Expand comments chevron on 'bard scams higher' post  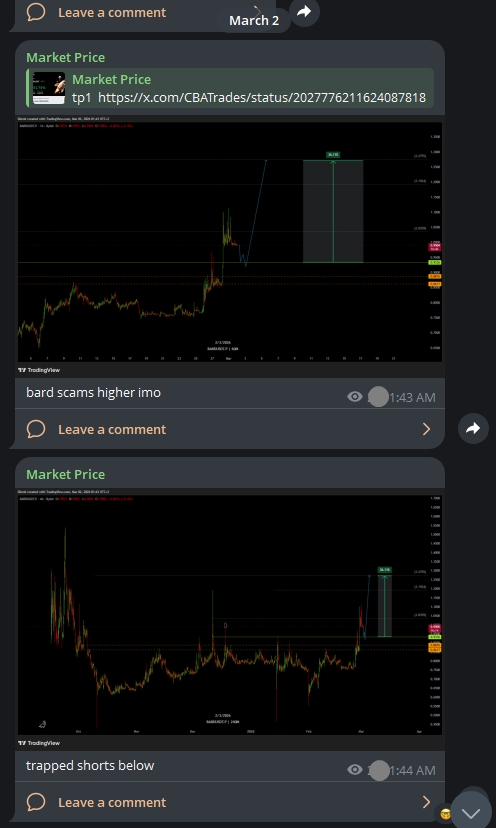(426, 429)
